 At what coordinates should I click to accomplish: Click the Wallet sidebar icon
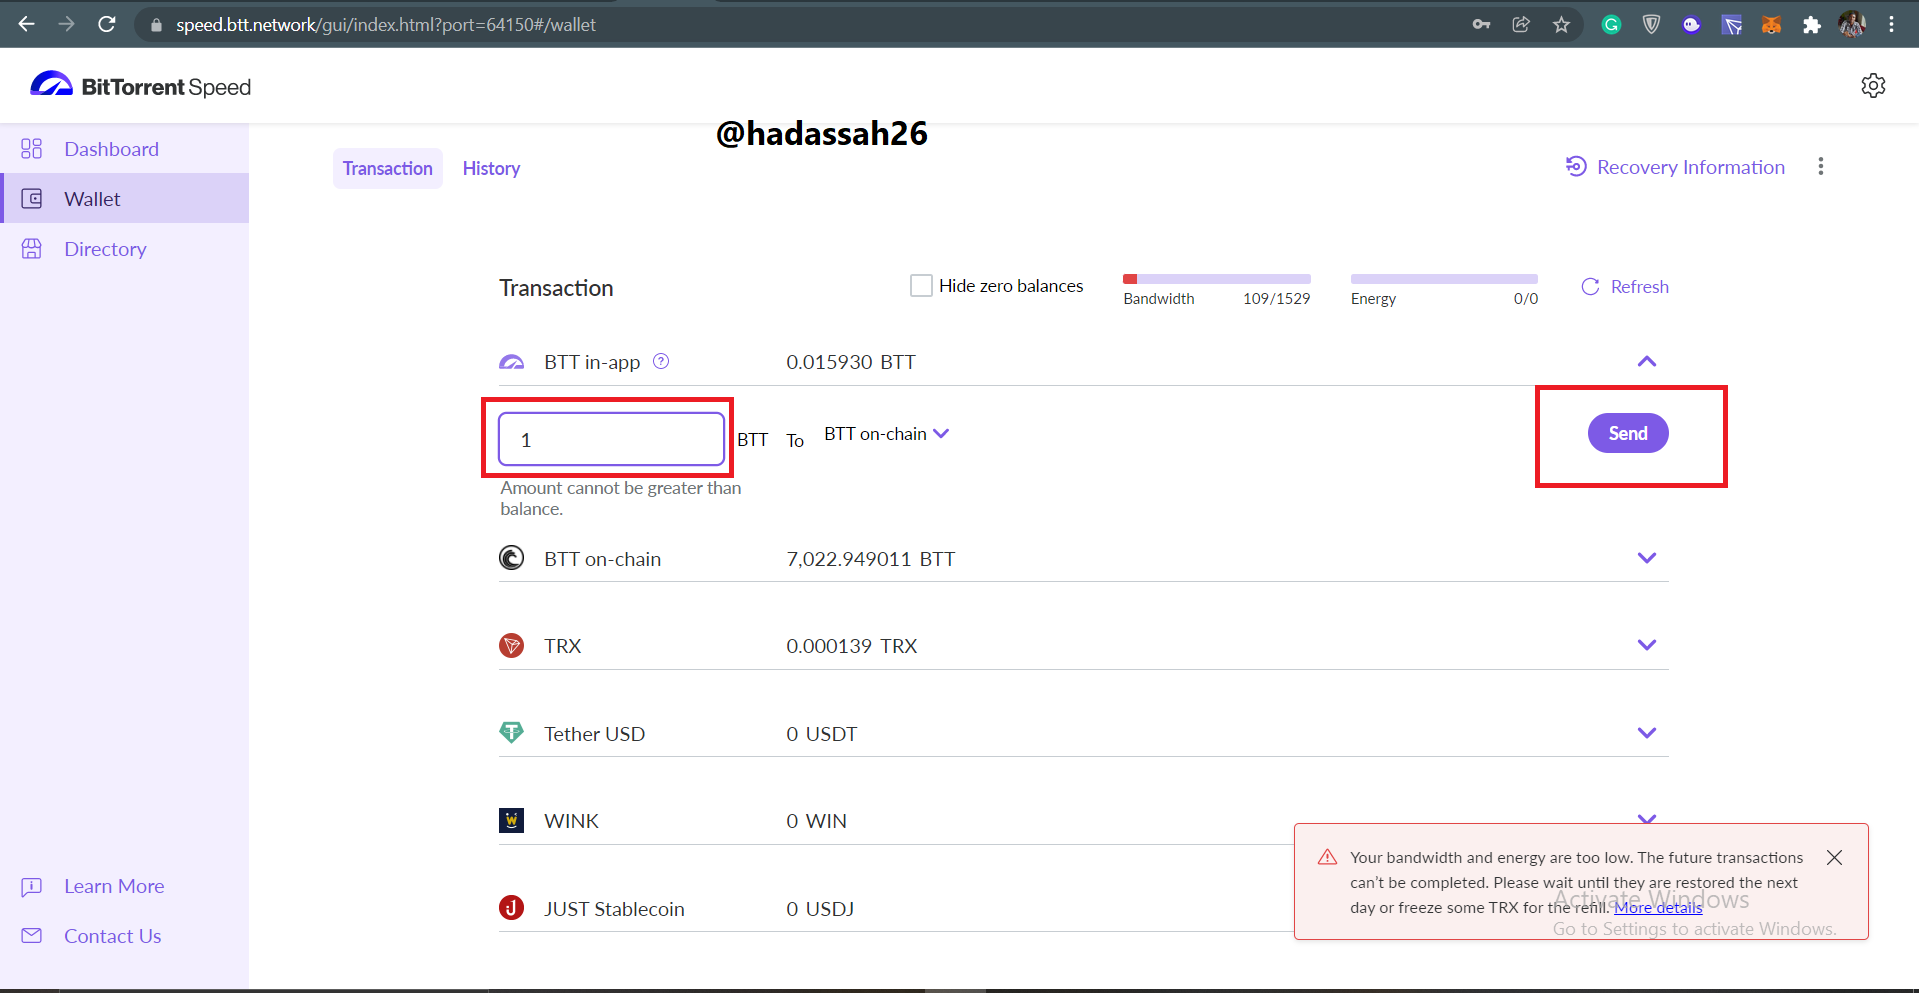[x=32, y=199]
